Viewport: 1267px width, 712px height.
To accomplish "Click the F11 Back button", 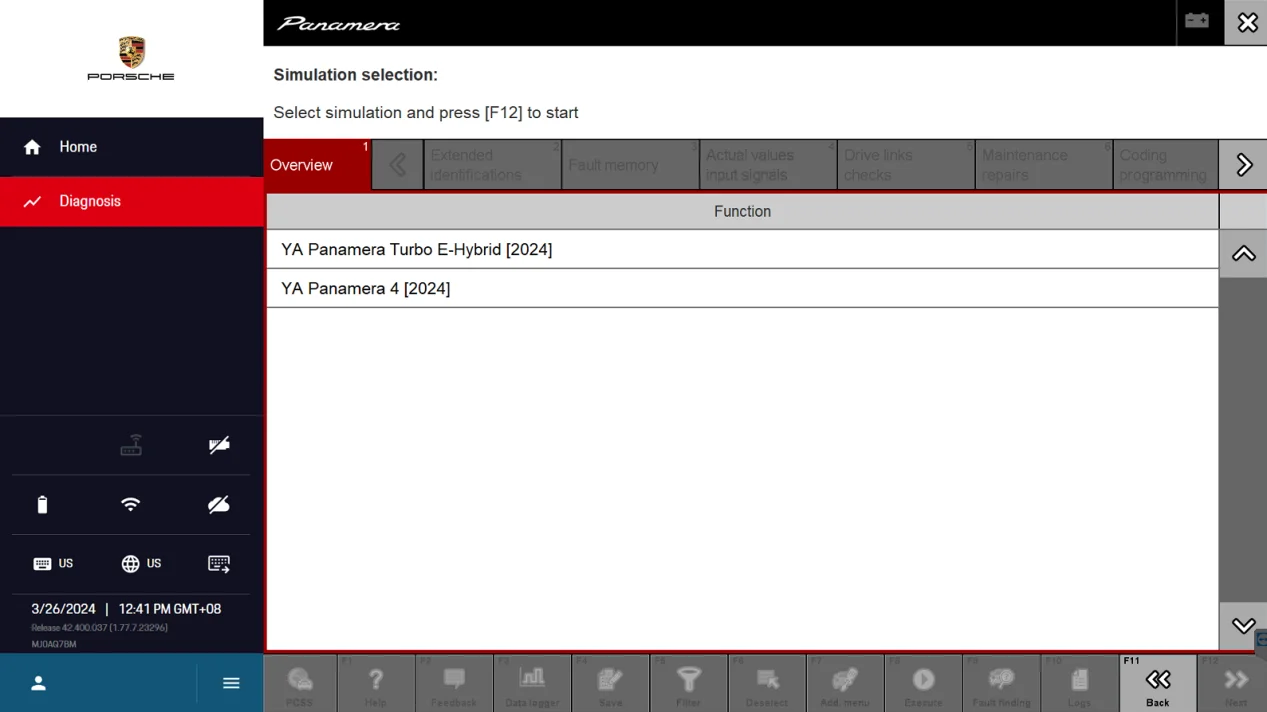I will point(1157,684).
